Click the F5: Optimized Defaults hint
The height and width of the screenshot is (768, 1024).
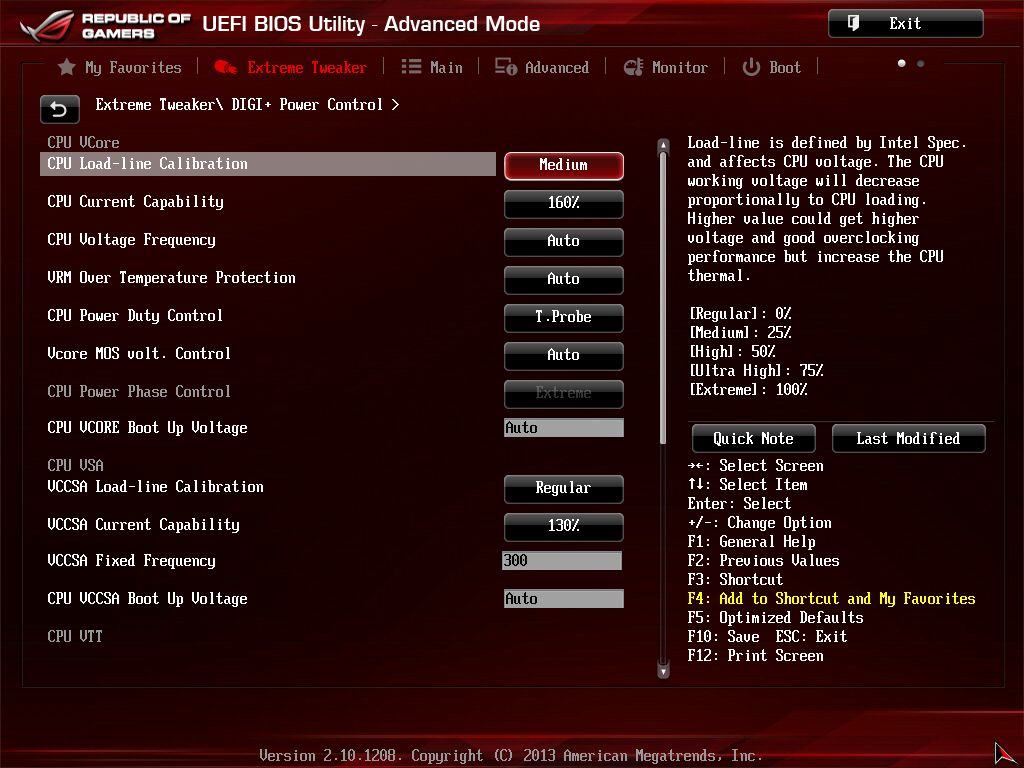(776, 617)
